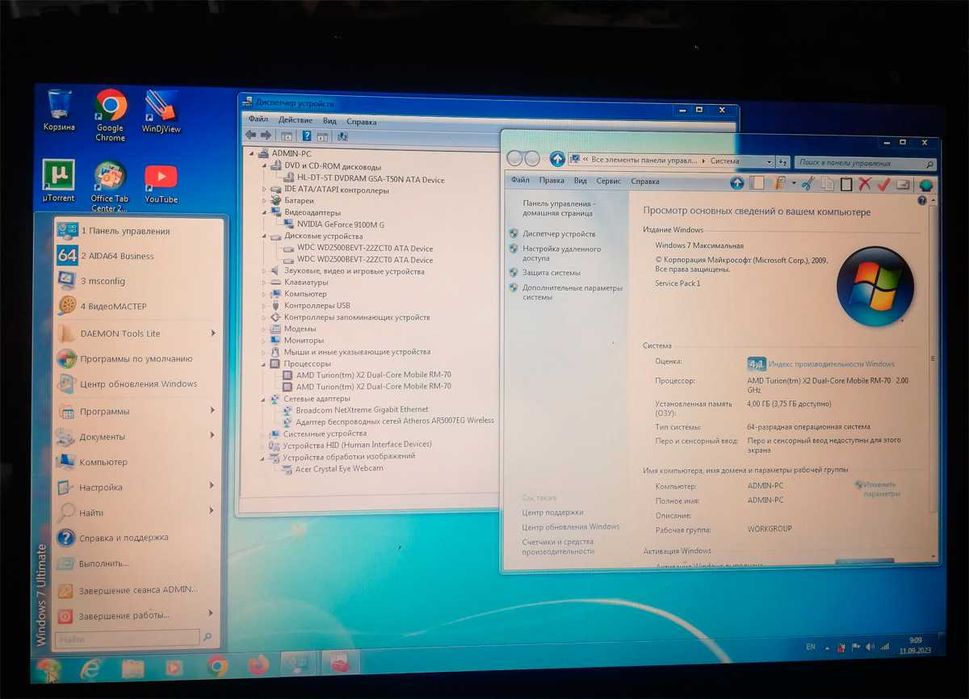
Task: Collapse the Дисковые устройства node
Action: click(264, 236)
